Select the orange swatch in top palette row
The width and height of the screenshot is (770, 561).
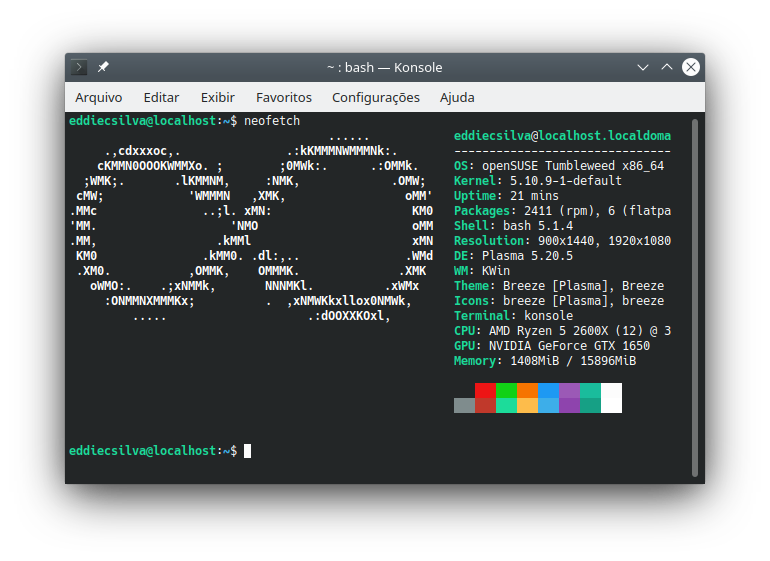pos(527,390)
